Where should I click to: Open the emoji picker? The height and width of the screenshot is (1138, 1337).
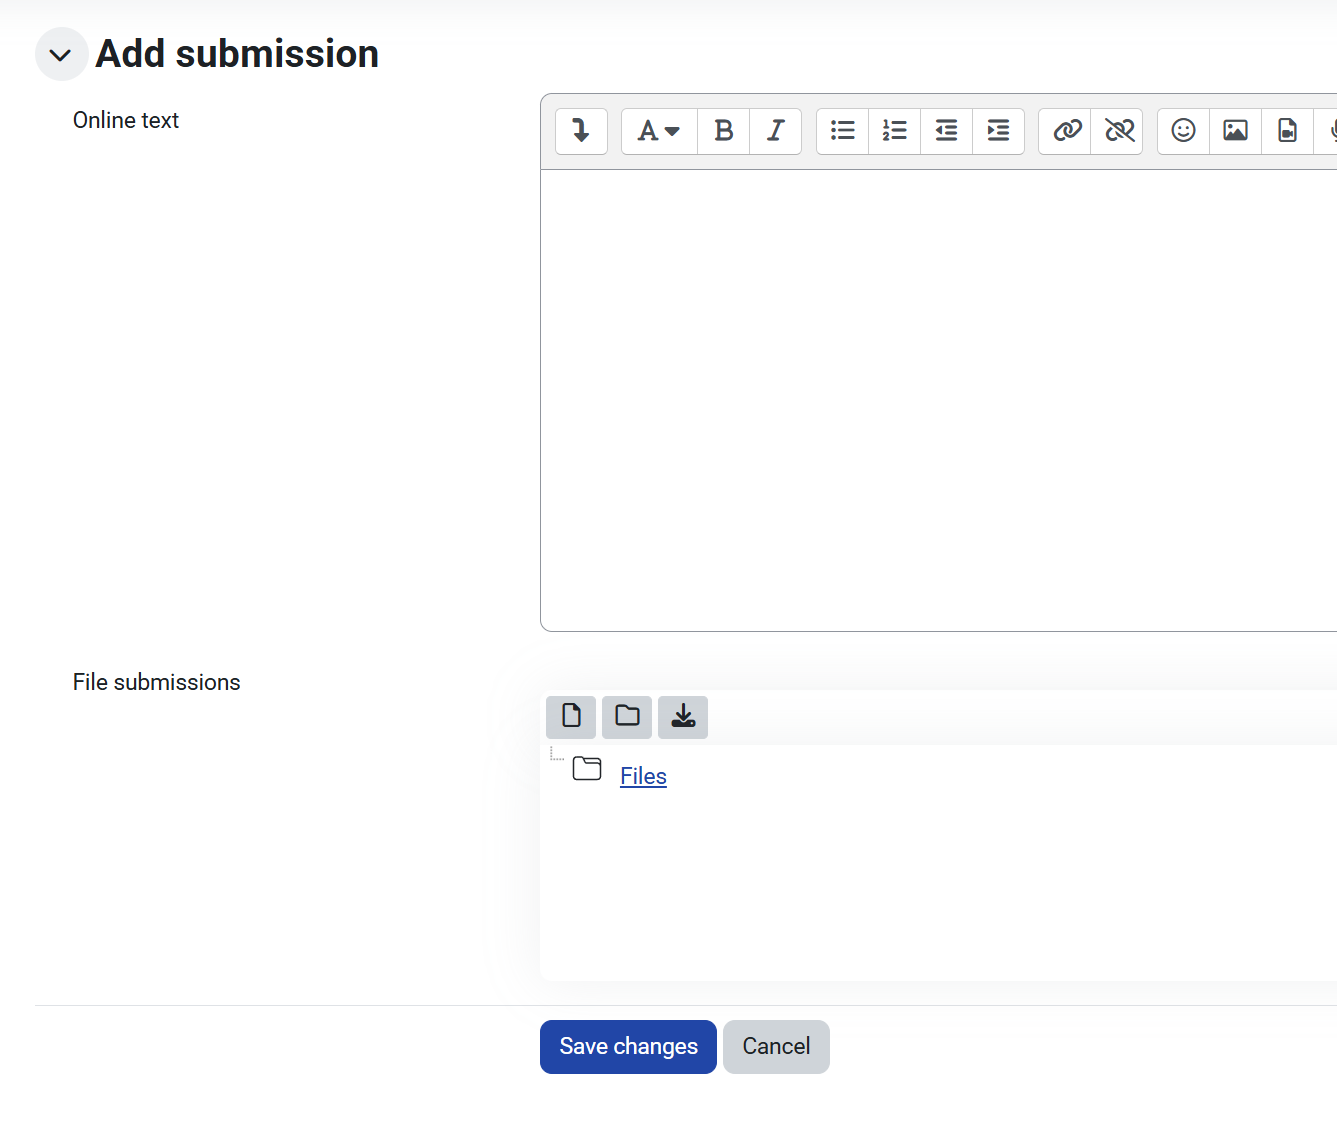[1183, 131]
